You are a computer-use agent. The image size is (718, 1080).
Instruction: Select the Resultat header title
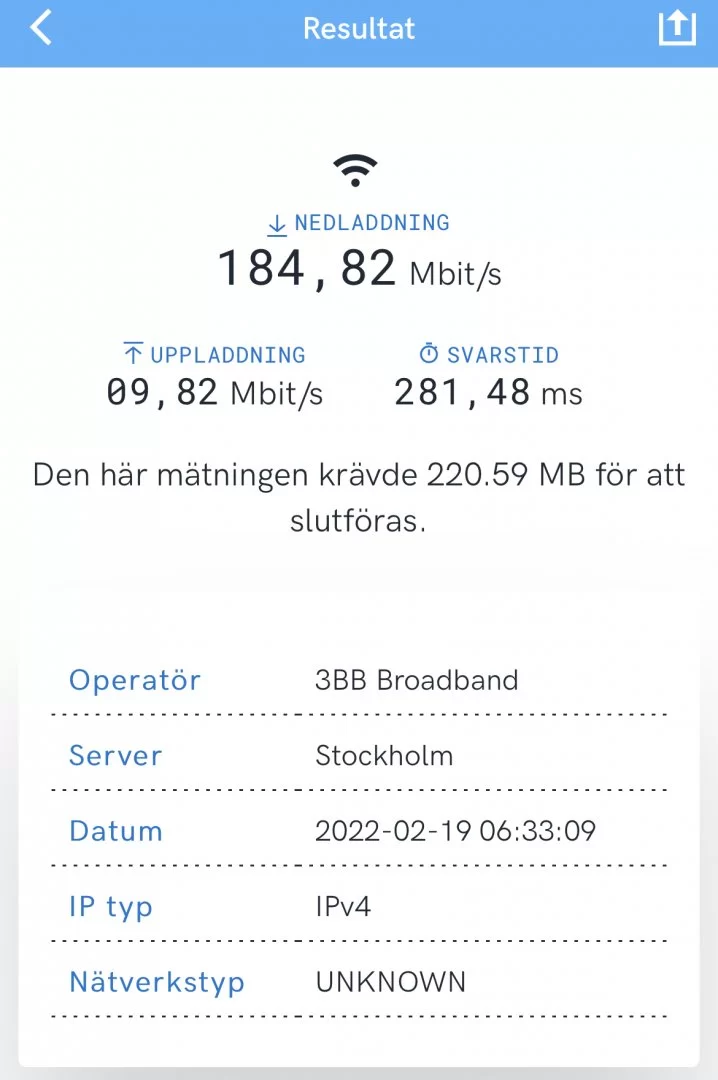pos(359,28)
